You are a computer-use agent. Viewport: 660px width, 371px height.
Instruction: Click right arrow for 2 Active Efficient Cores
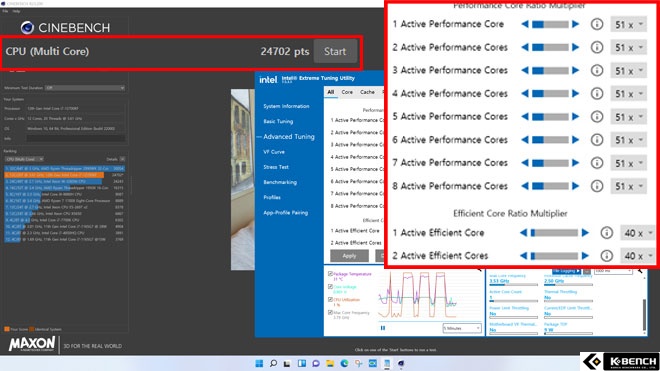click(x=585, y=256)
